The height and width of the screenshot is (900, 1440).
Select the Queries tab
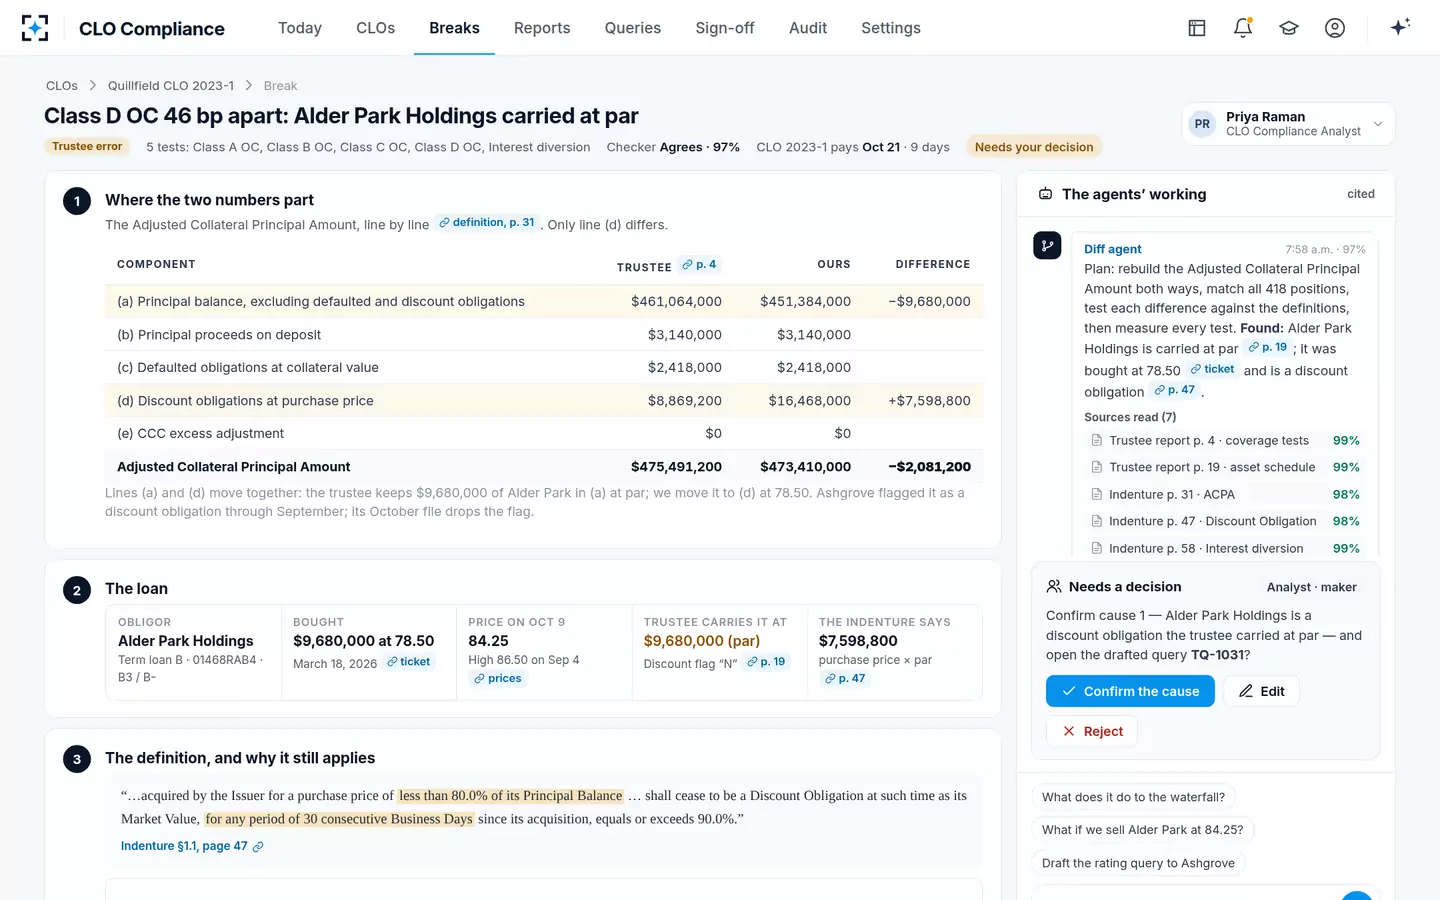[x=633, y=28]
